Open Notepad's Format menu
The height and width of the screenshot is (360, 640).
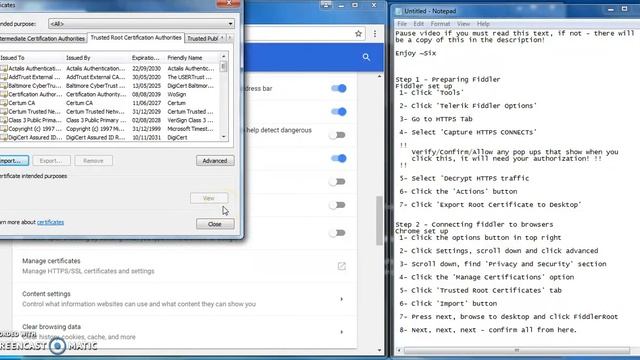[x=440, y=24]
